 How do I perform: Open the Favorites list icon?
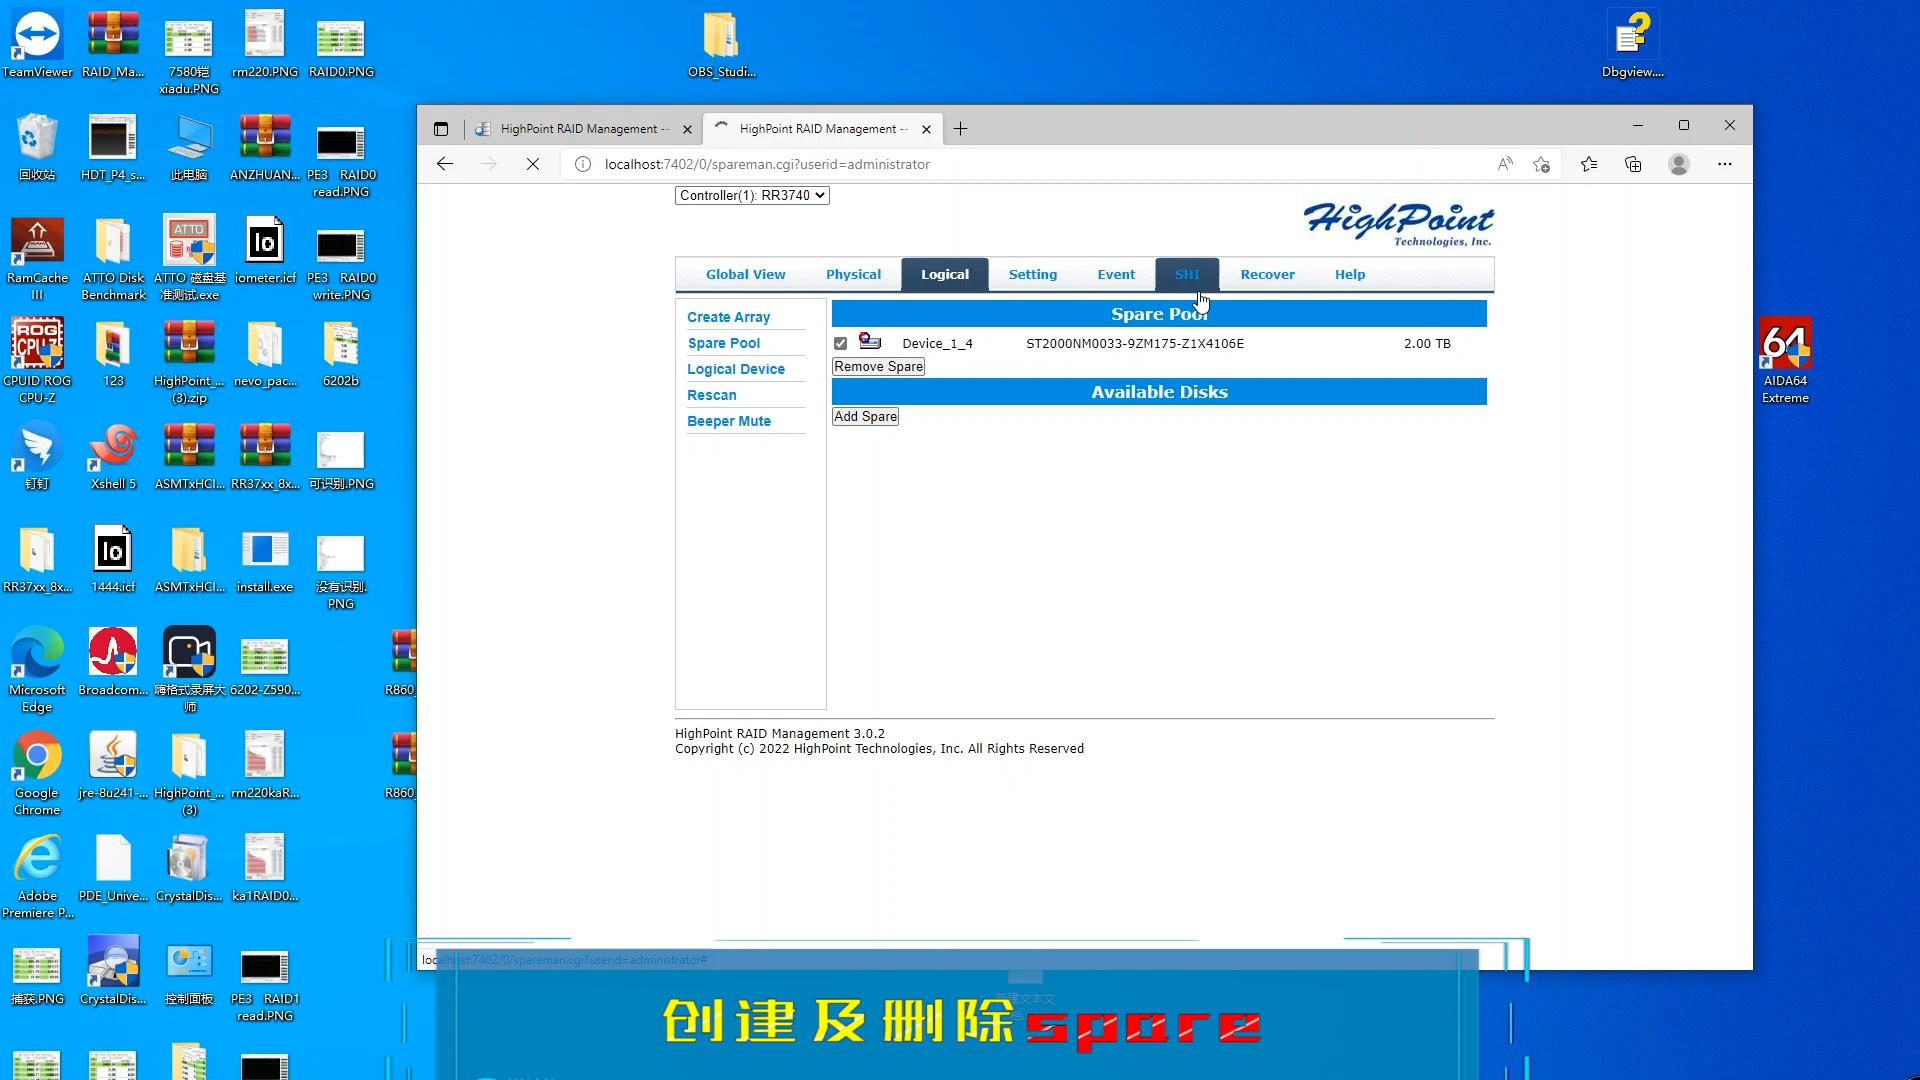[1589, 164]
